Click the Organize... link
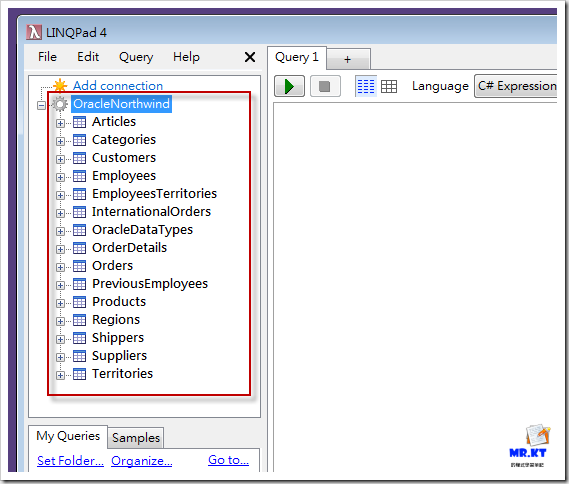Screen dimensions: 569x484 coord(142,461)
